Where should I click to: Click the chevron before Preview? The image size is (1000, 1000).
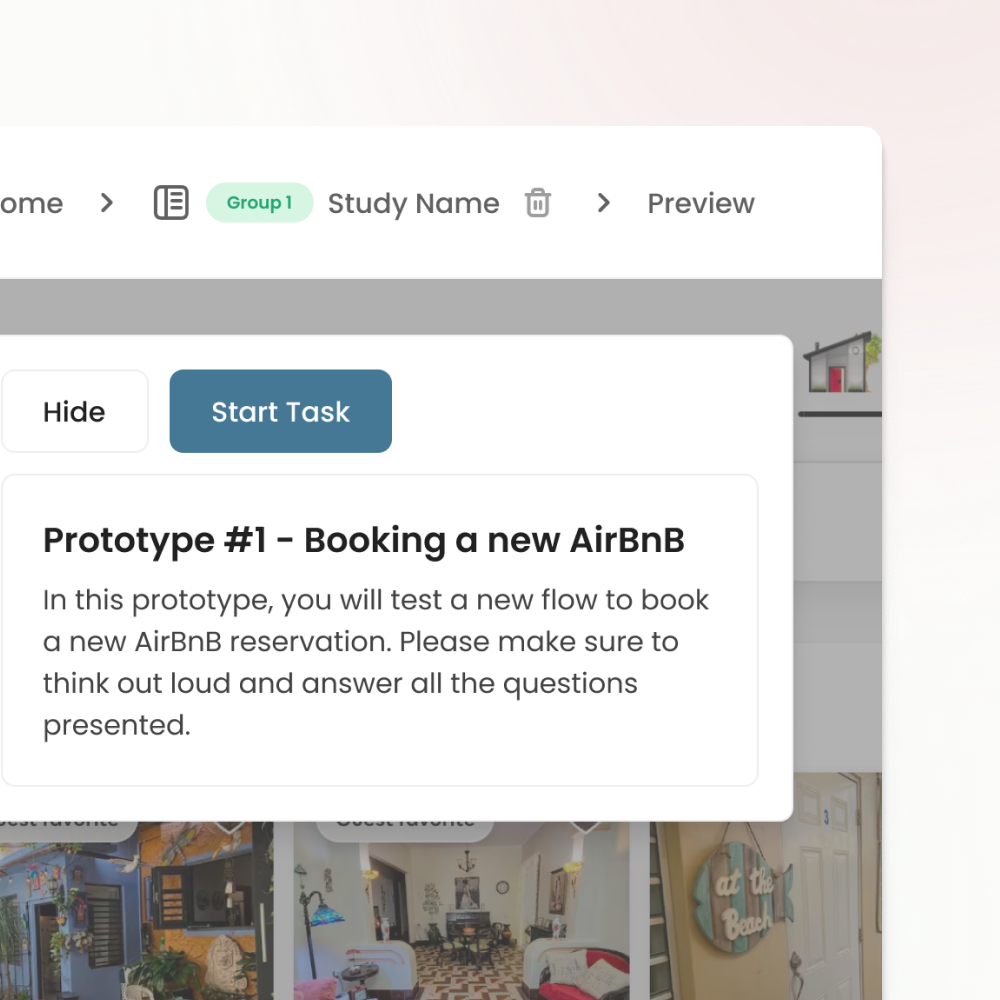click(x=603, y=203)
